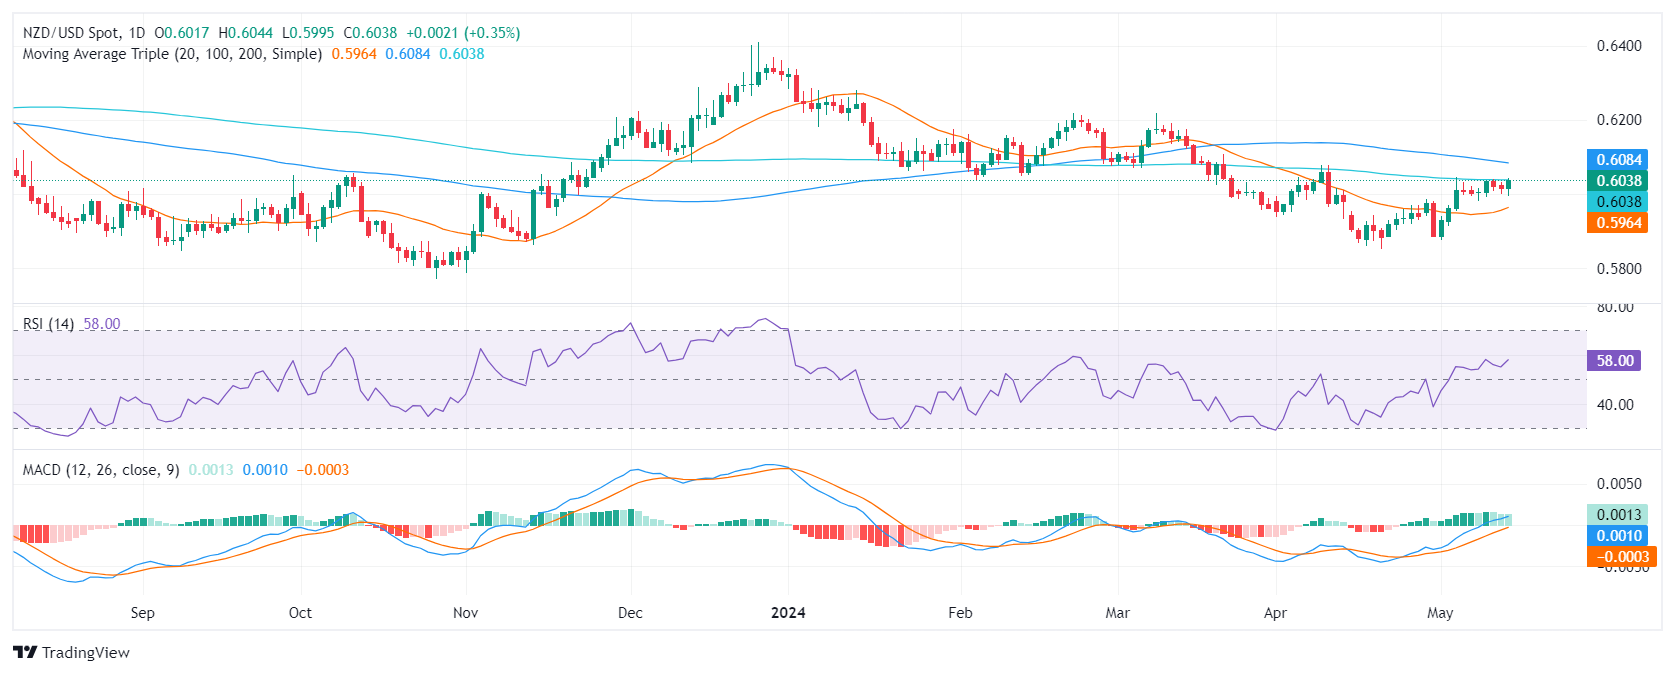The image size is (1675, 674).
Task: Click the blue 0.6084 price axis tag
Action: coord(1618,160)
